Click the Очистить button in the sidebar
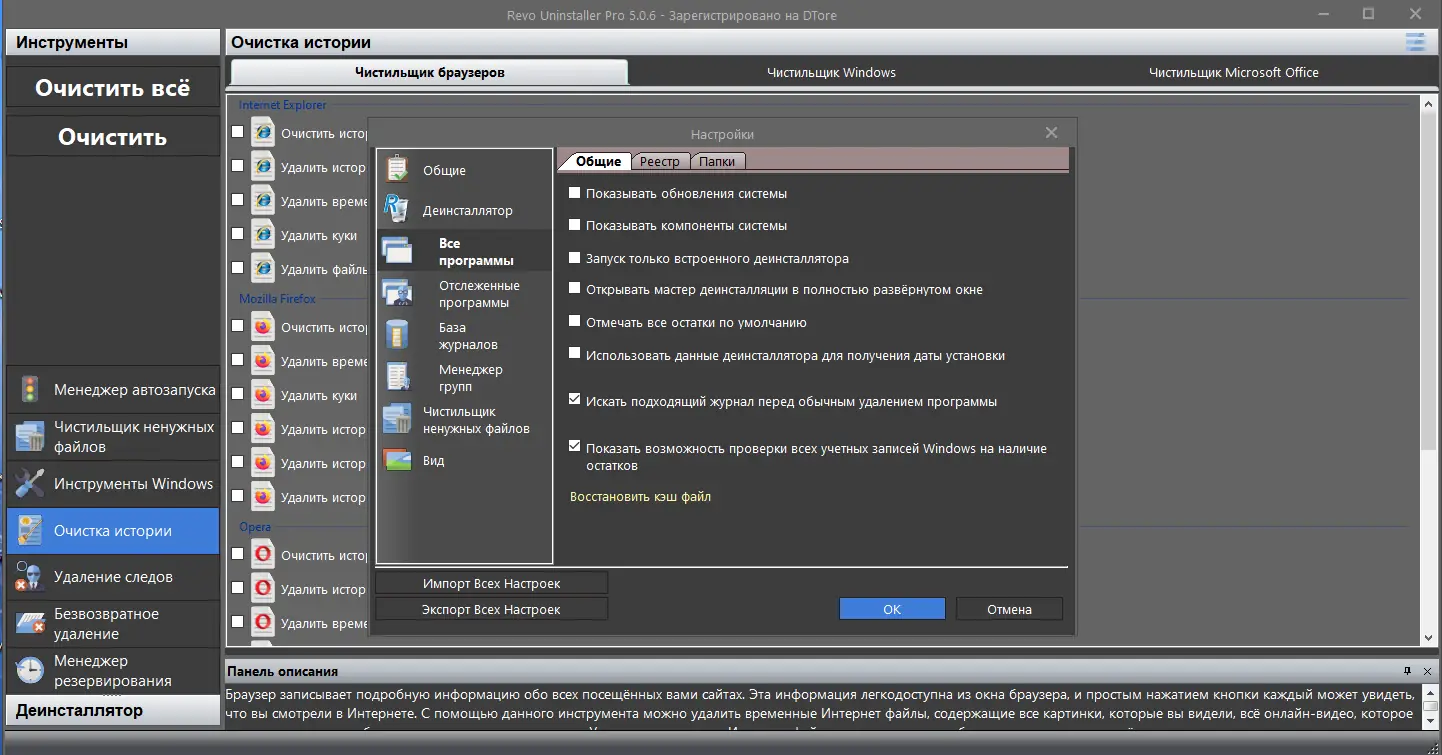The width and height of the screenshot is (1442, 755). click(x=113, y=137)
